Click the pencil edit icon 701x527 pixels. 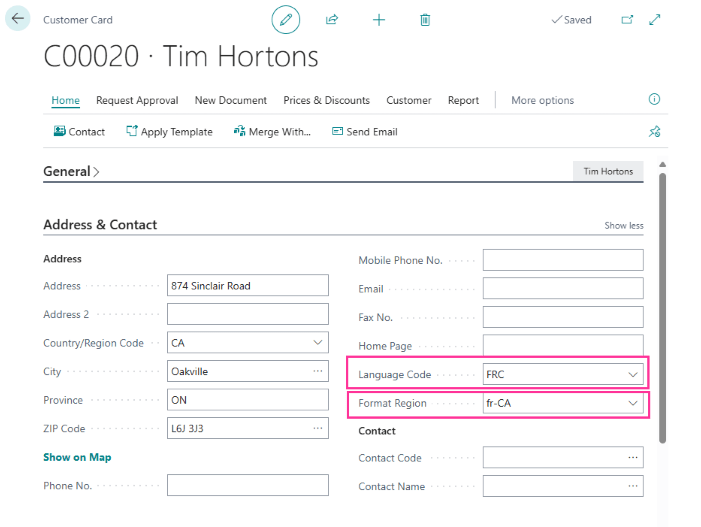[285, 20]
